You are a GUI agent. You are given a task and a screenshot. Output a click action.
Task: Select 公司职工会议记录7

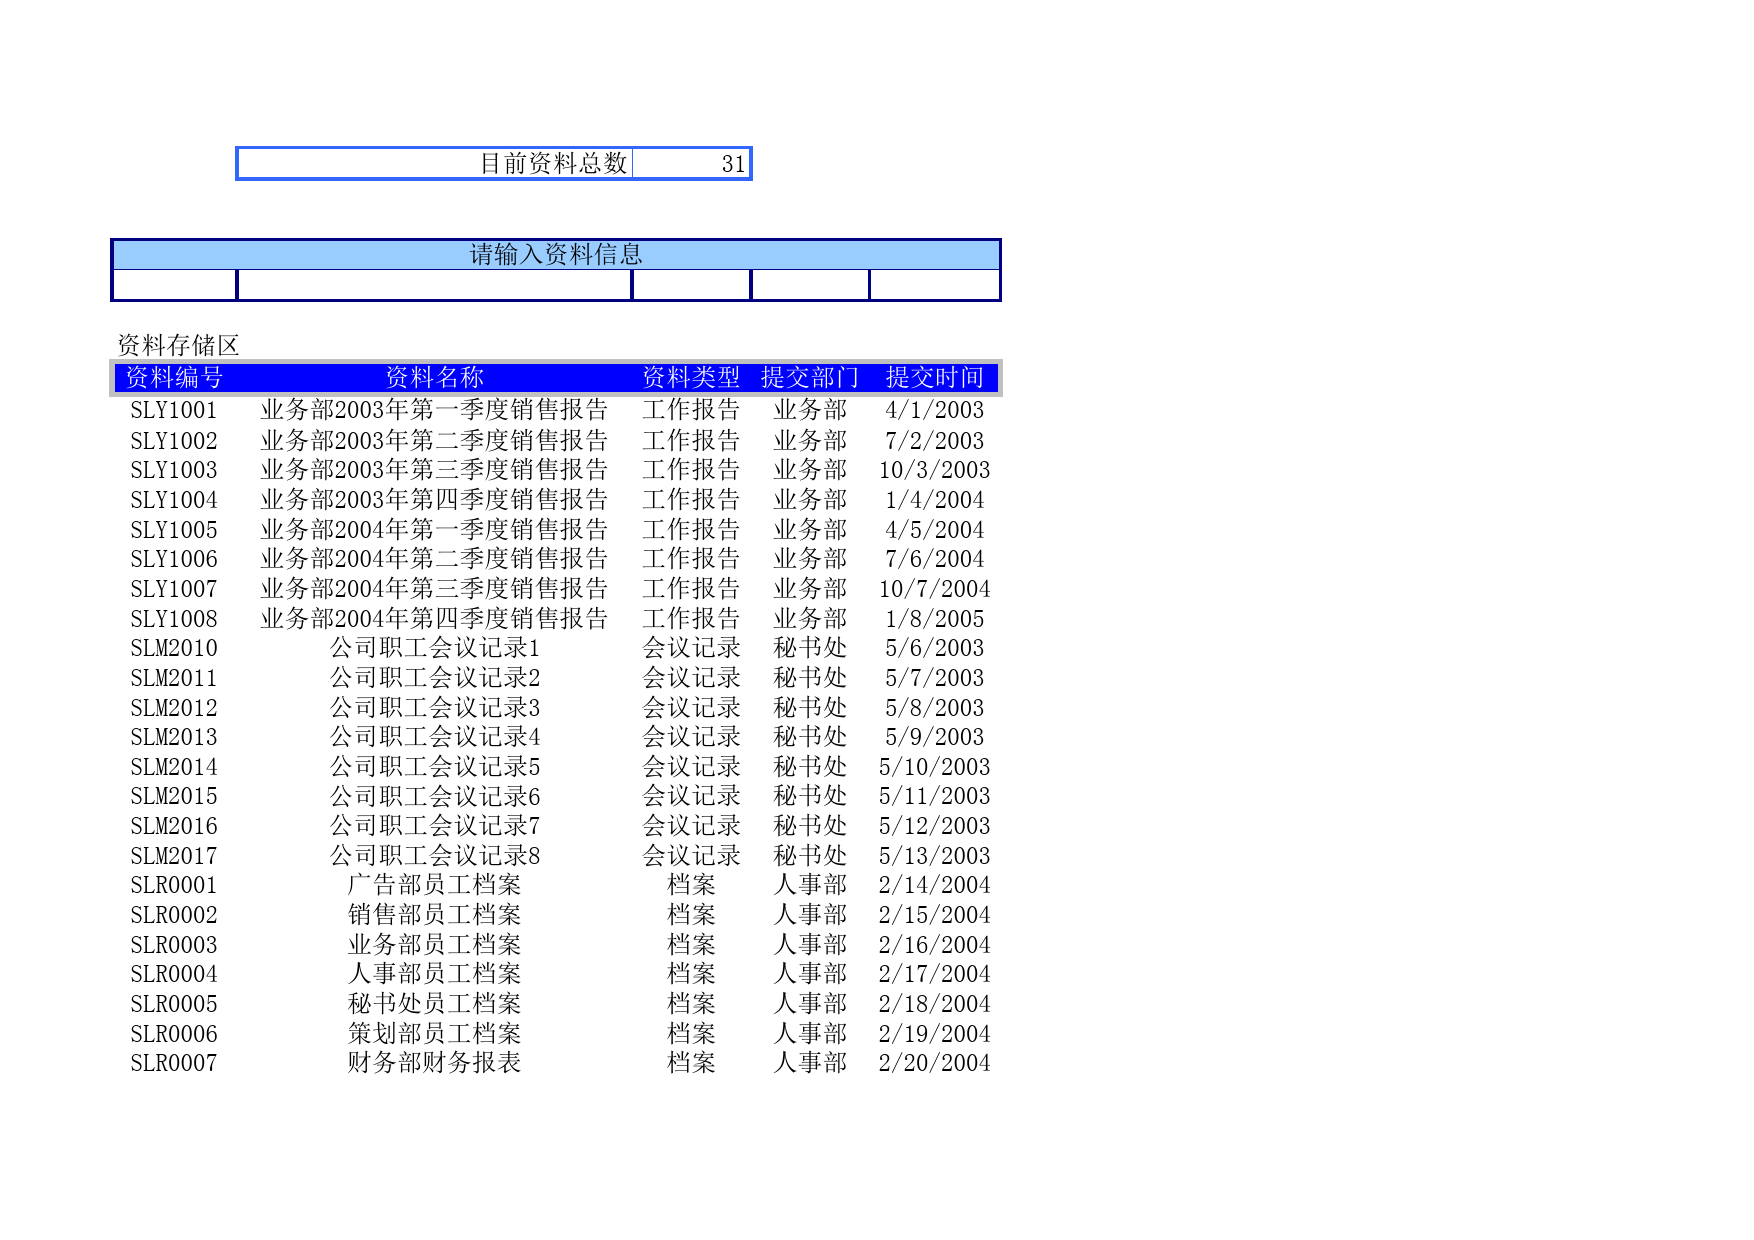[435, 826]
